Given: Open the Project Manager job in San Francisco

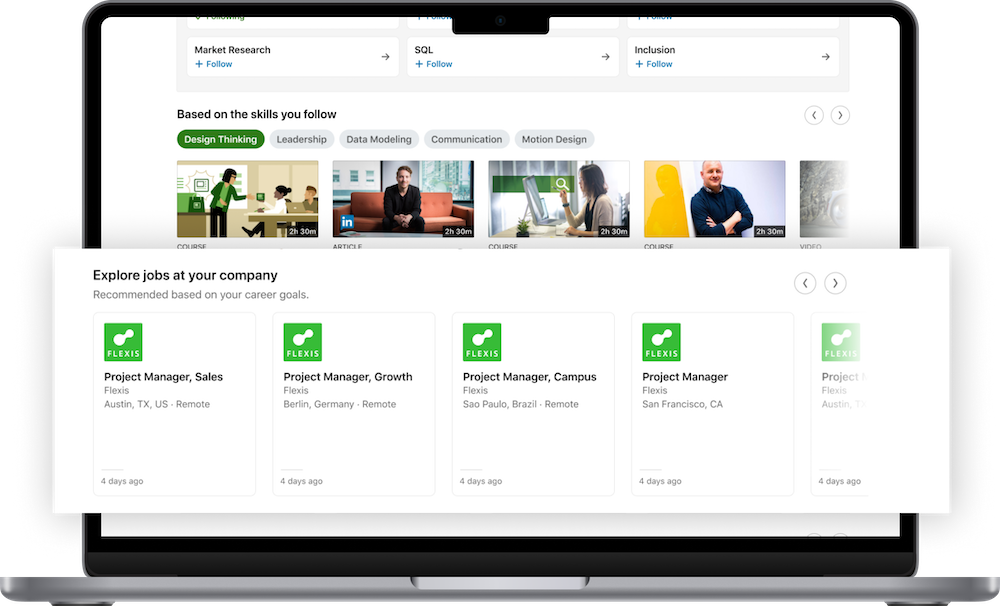Looking at the screenshot, I should click(x=685, y=377).
